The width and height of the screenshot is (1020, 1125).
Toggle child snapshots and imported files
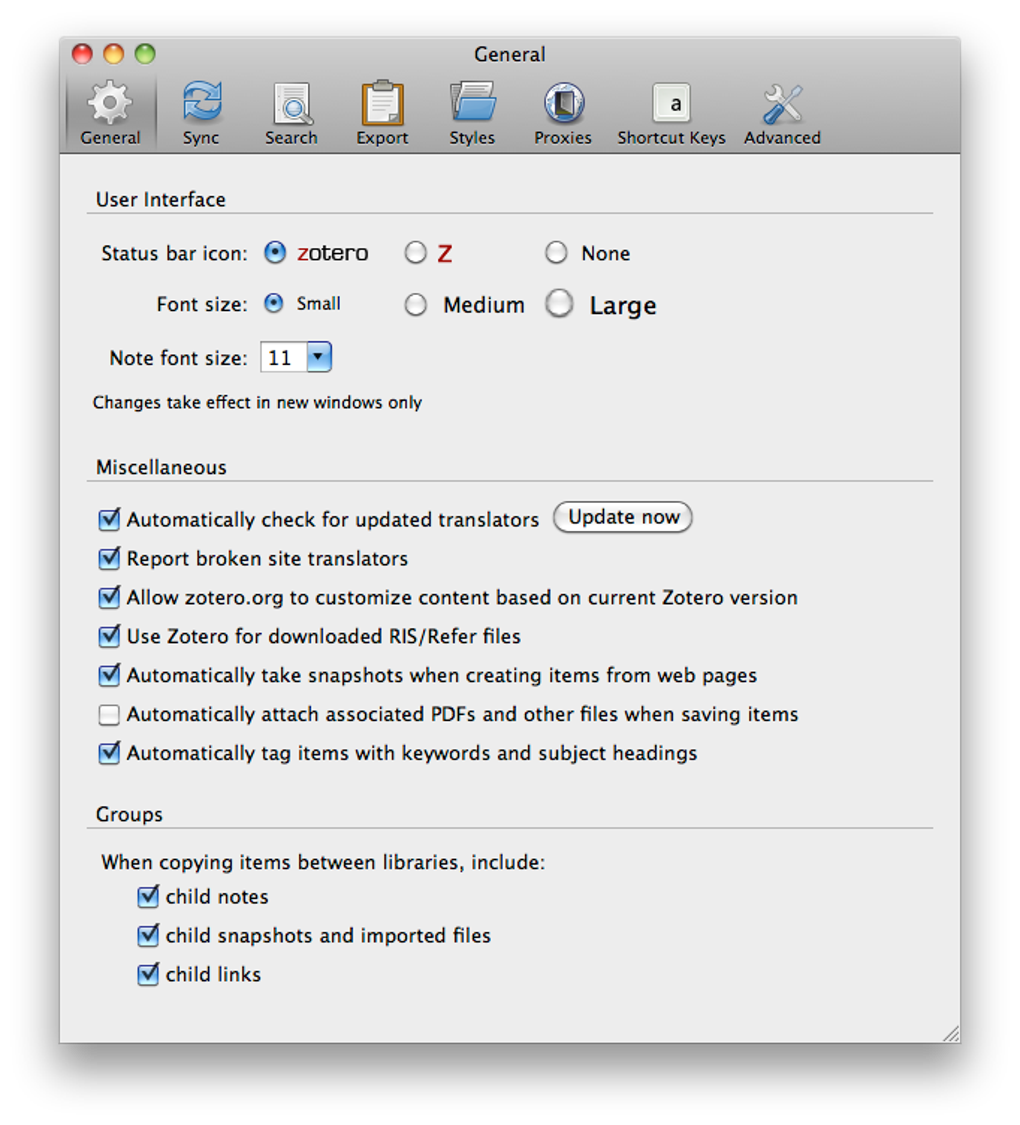click(148, 935)
